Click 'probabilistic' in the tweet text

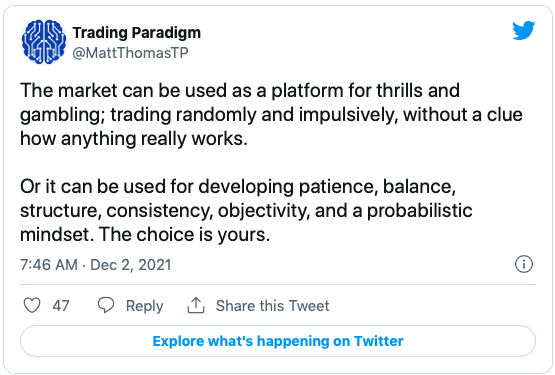[x=419, y=211]
